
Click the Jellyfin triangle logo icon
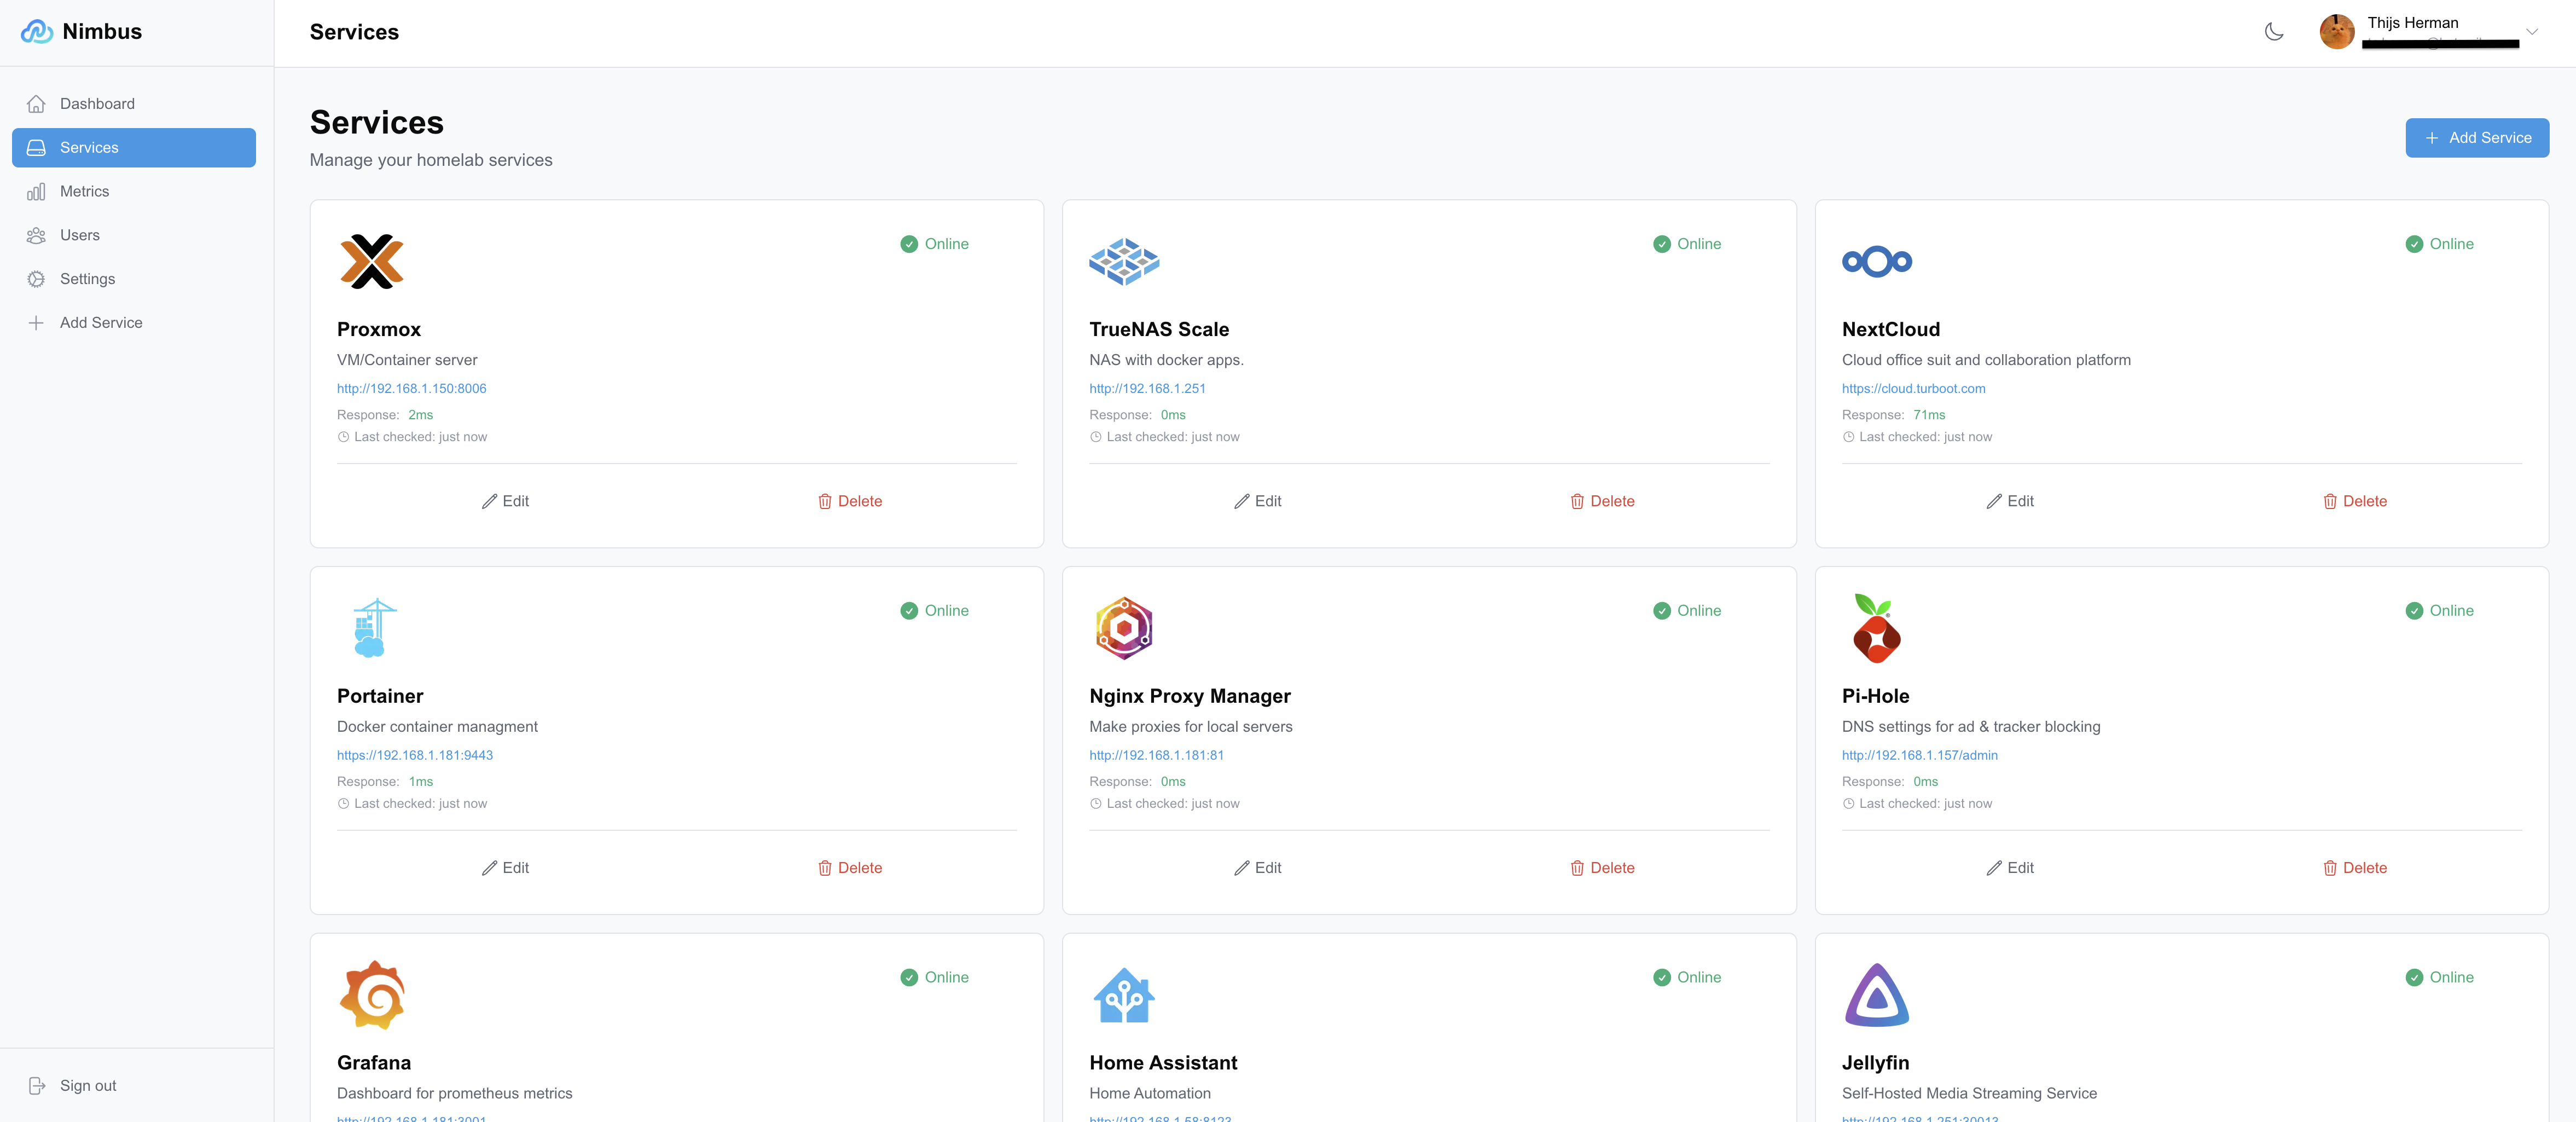coord(1876,995)
